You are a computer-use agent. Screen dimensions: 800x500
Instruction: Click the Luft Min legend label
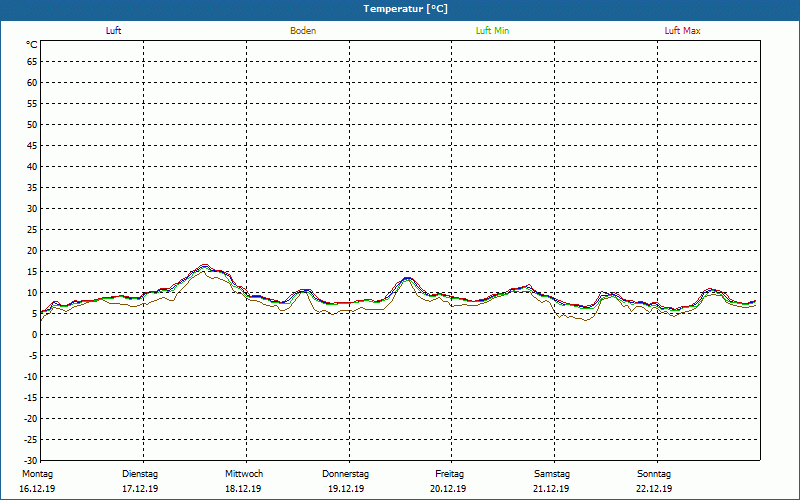492,31
